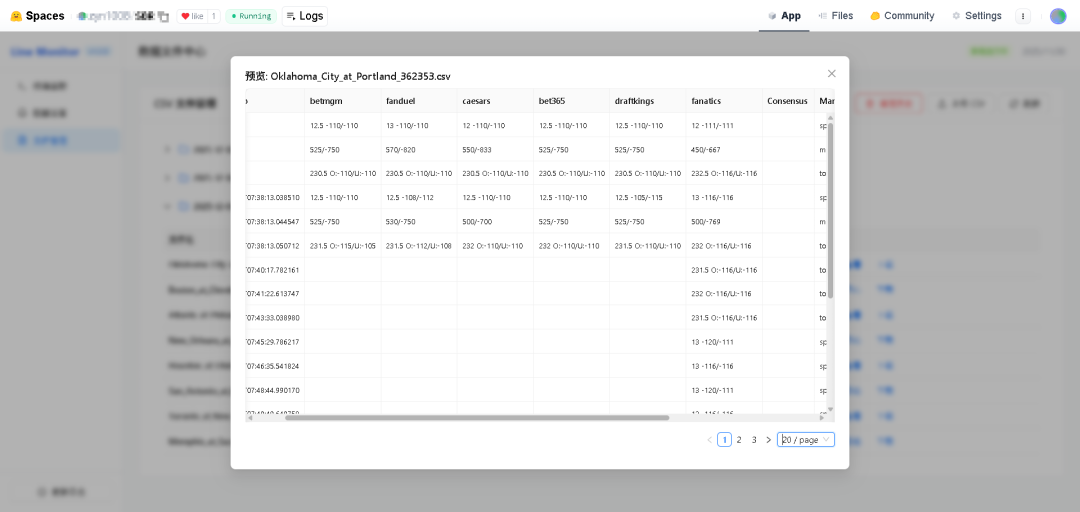
Task: Close the CSV preview dialog
Action: 831,74
